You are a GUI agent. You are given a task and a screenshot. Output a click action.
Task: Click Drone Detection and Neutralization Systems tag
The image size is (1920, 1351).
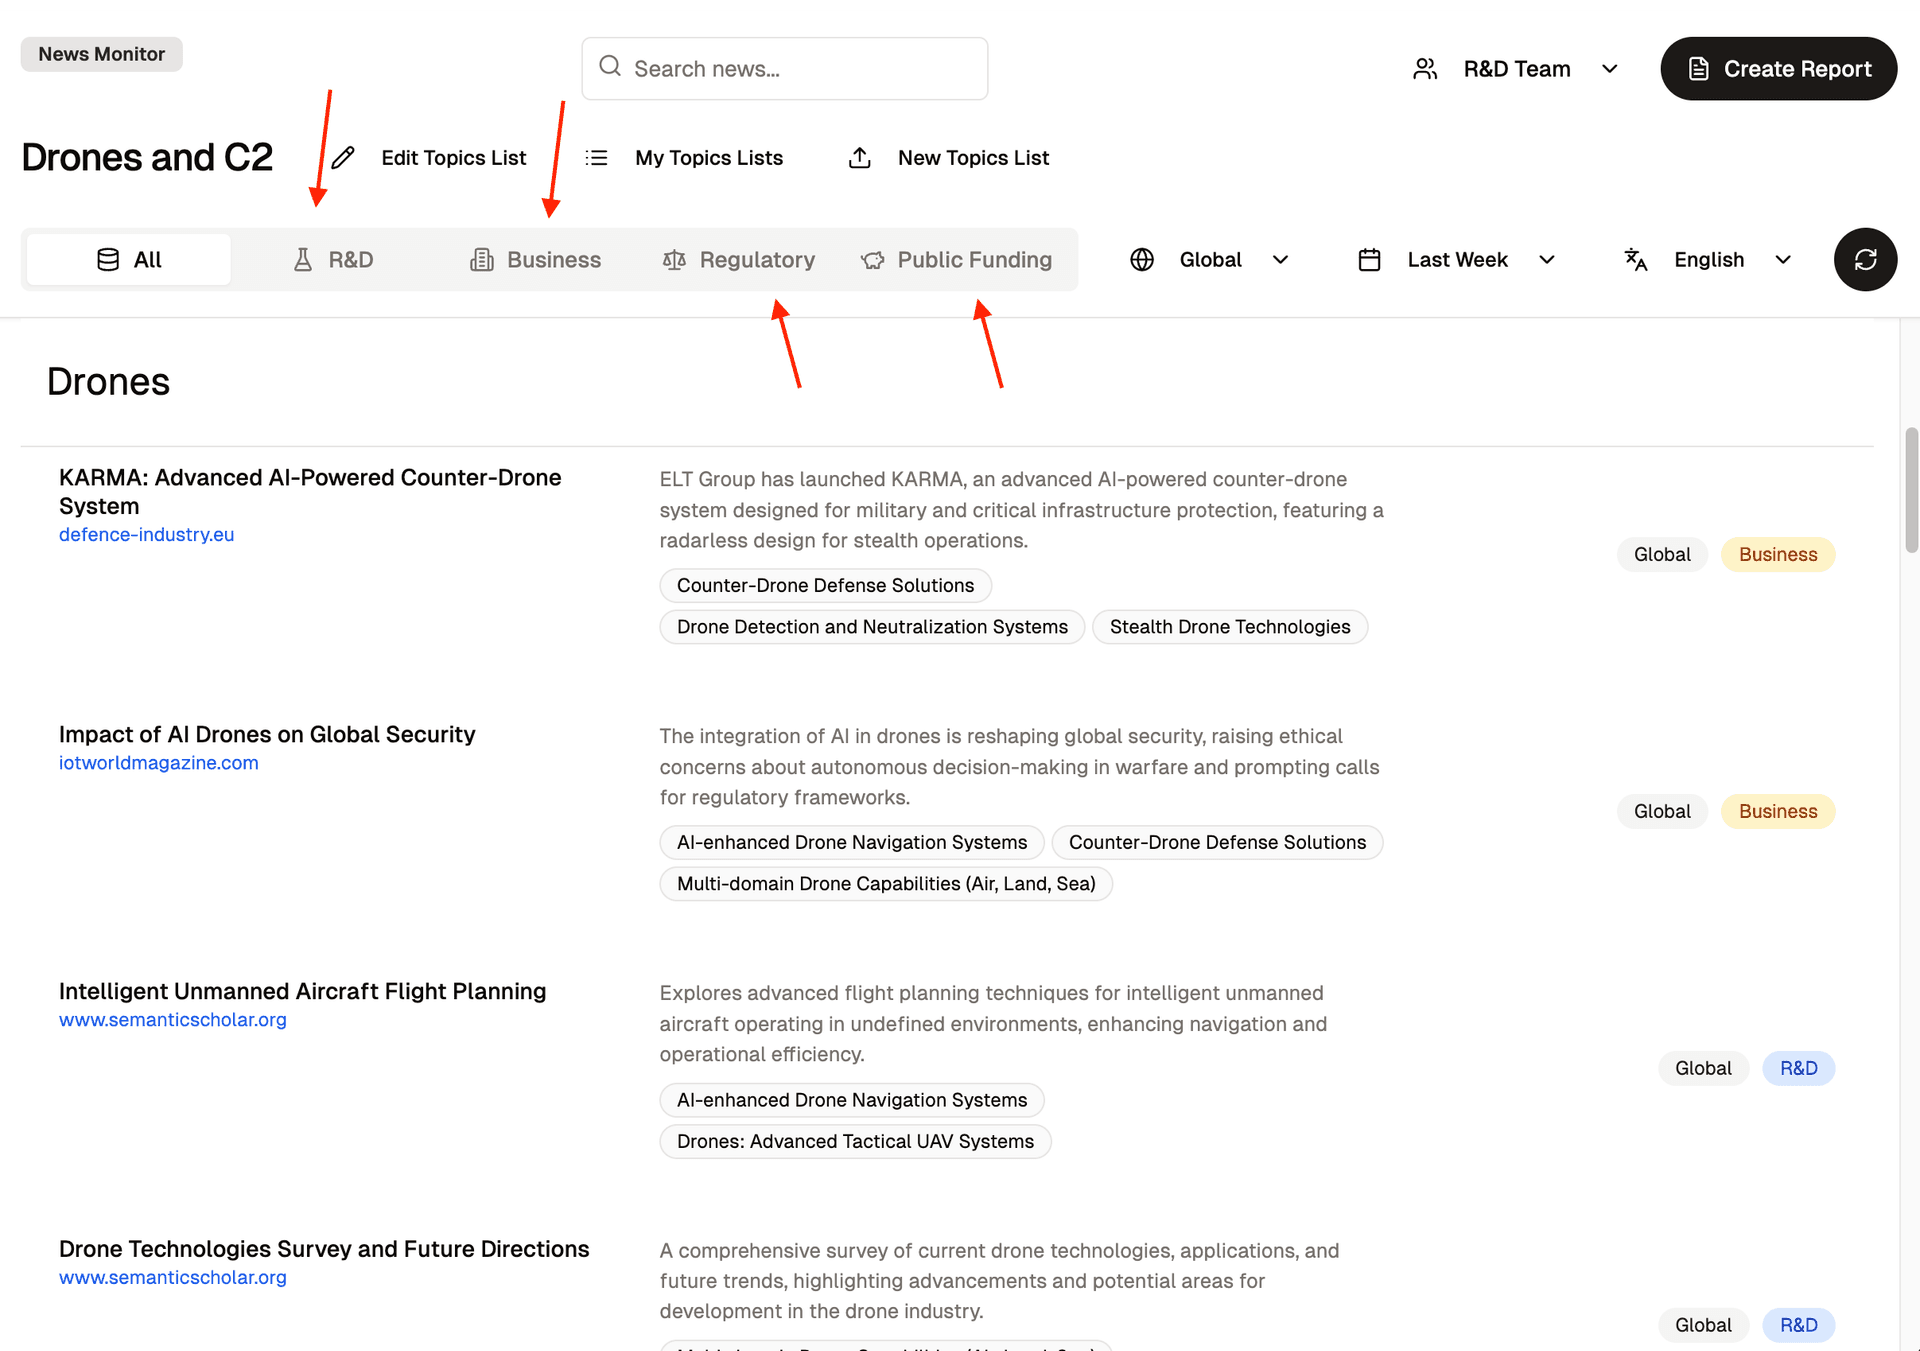point(872,627)
